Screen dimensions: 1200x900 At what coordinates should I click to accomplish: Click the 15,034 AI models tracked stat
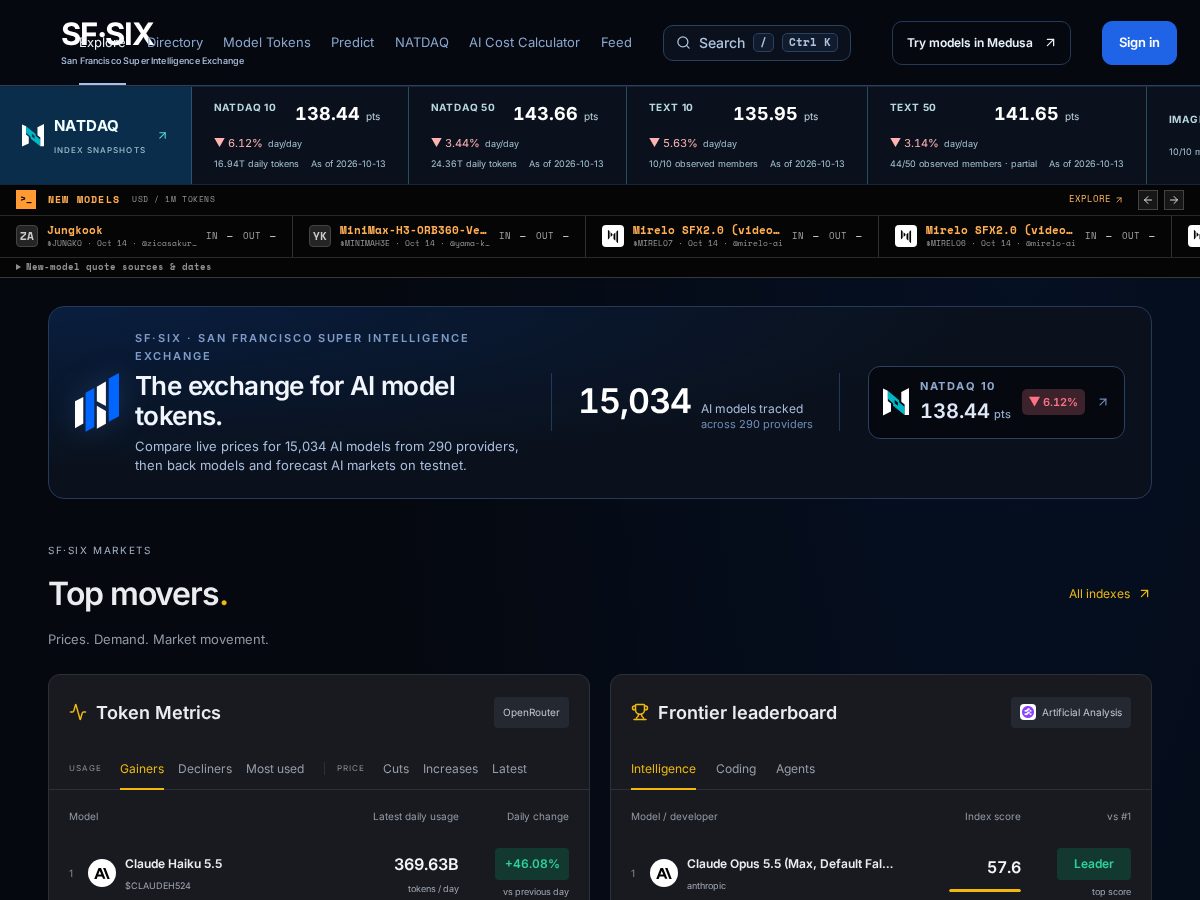click(x=696, y=402)
